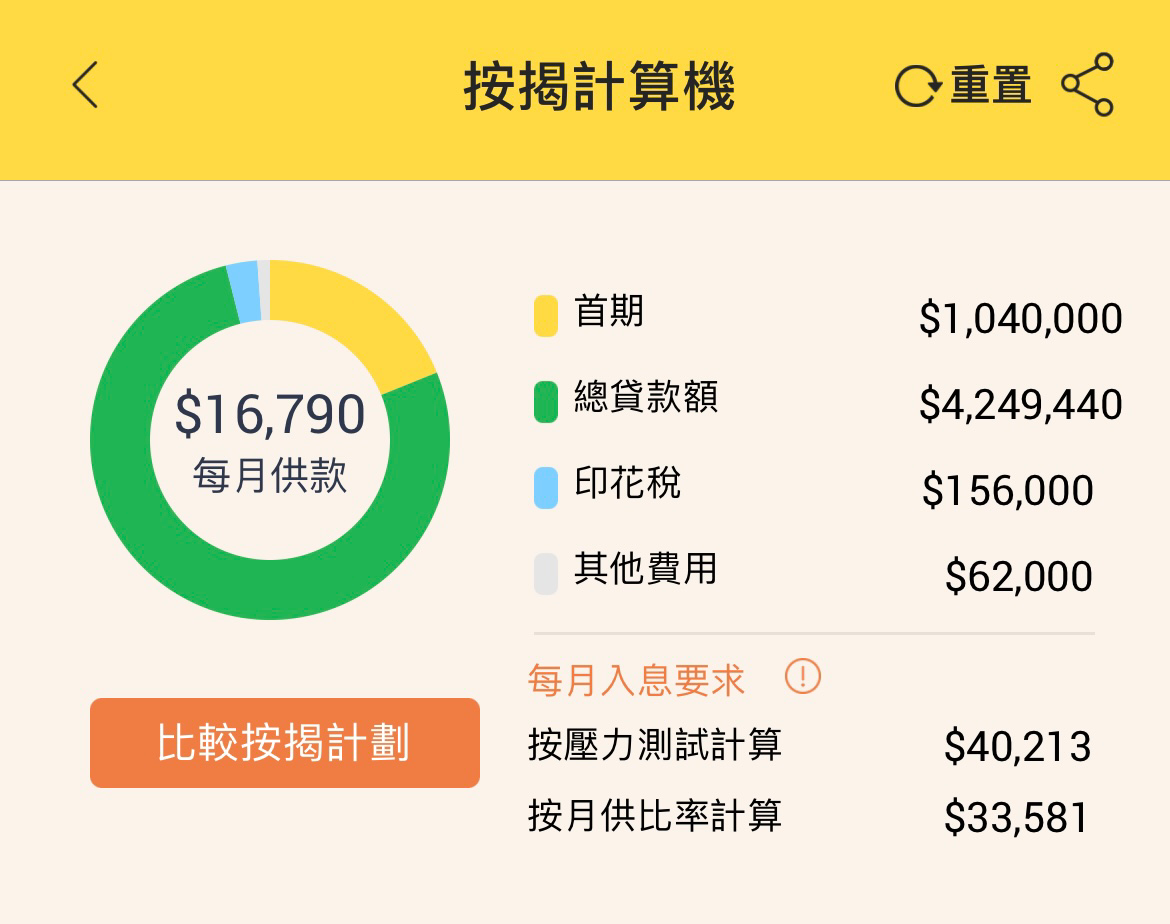Click the blue 印花稅 legend swatch
1170x924 pixels.
click(545, 487)
